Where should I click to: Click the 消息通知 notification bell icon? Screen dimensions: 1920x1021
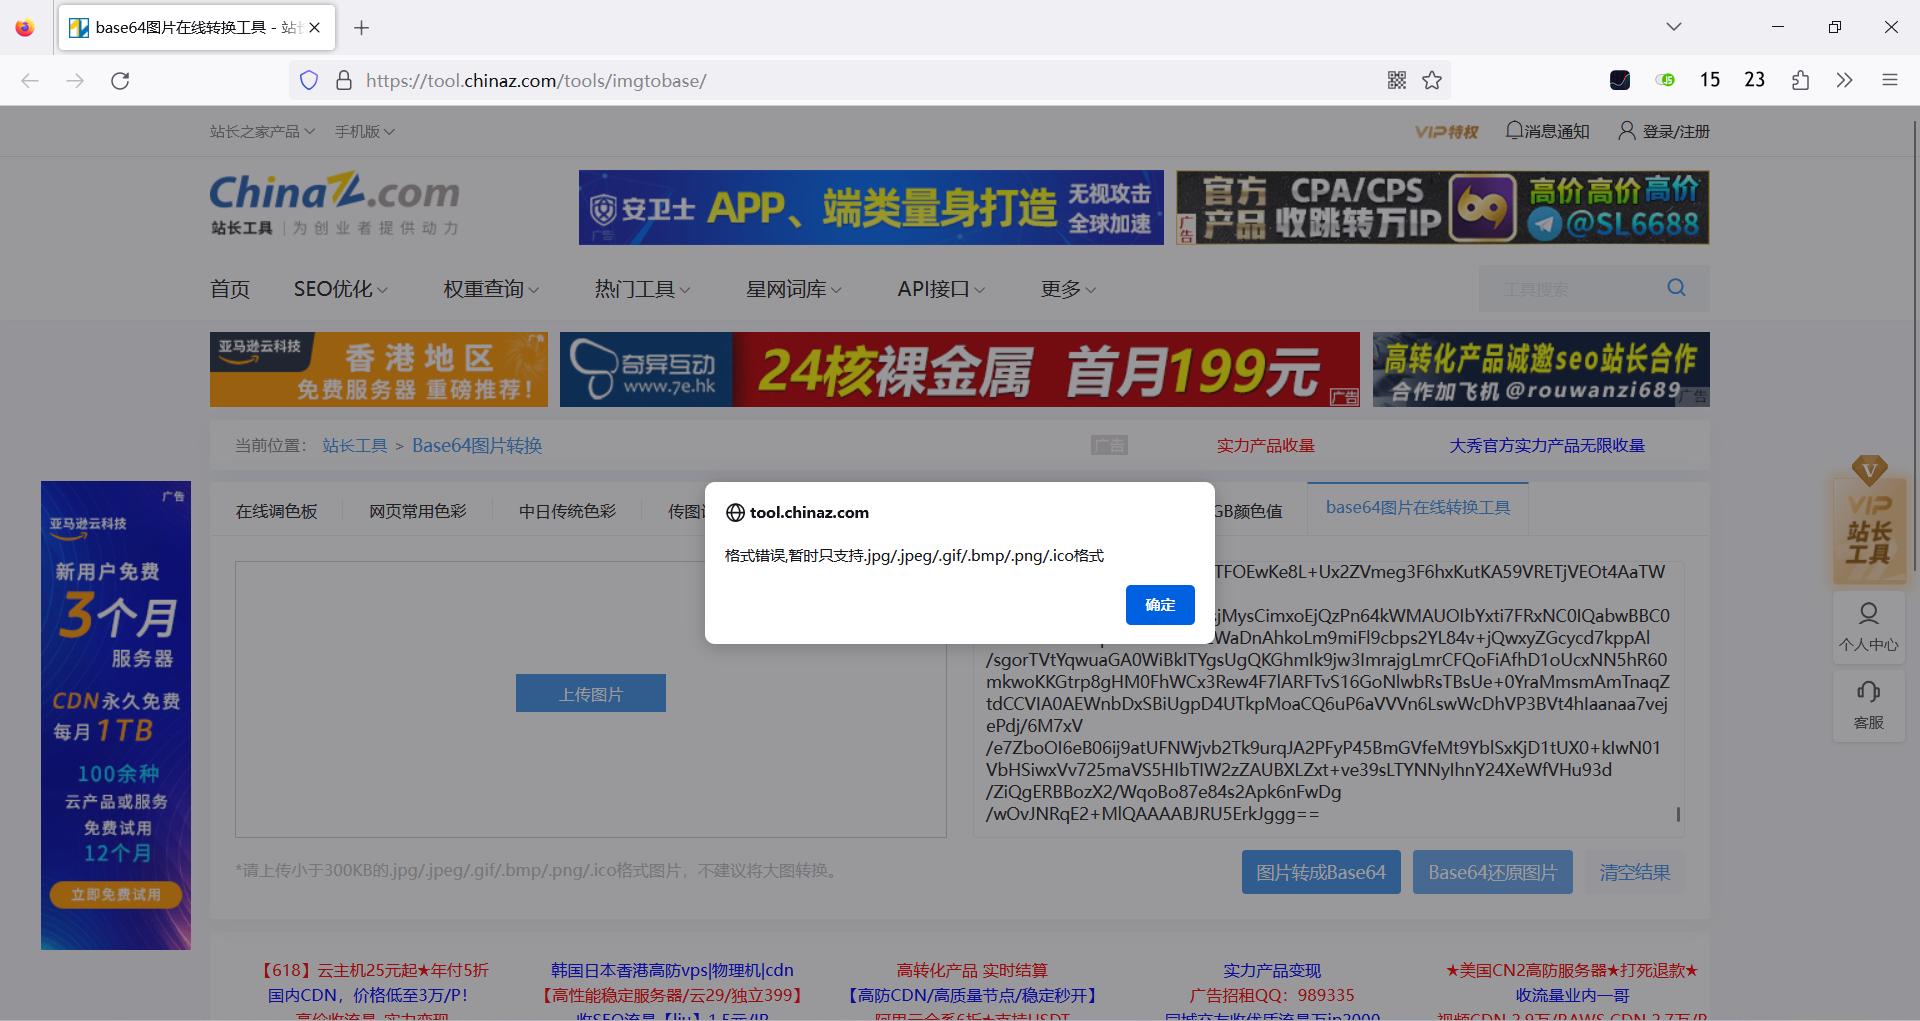[x=1513, y=130]
